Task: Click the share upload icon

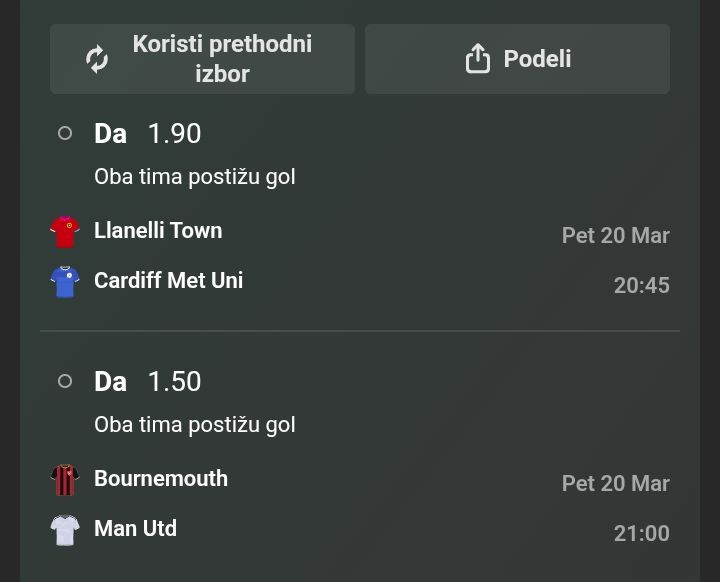Action: pos(478,59)
